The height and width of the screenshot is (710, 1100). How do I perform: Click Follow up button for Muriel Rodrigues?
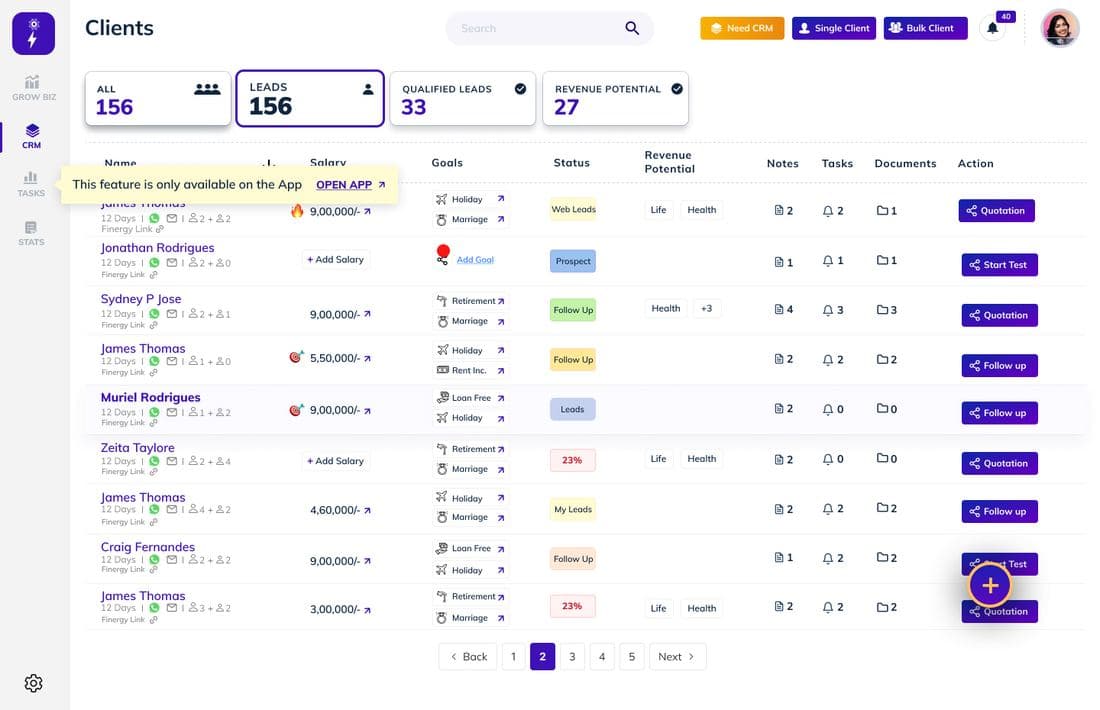(x=999, y=413)
